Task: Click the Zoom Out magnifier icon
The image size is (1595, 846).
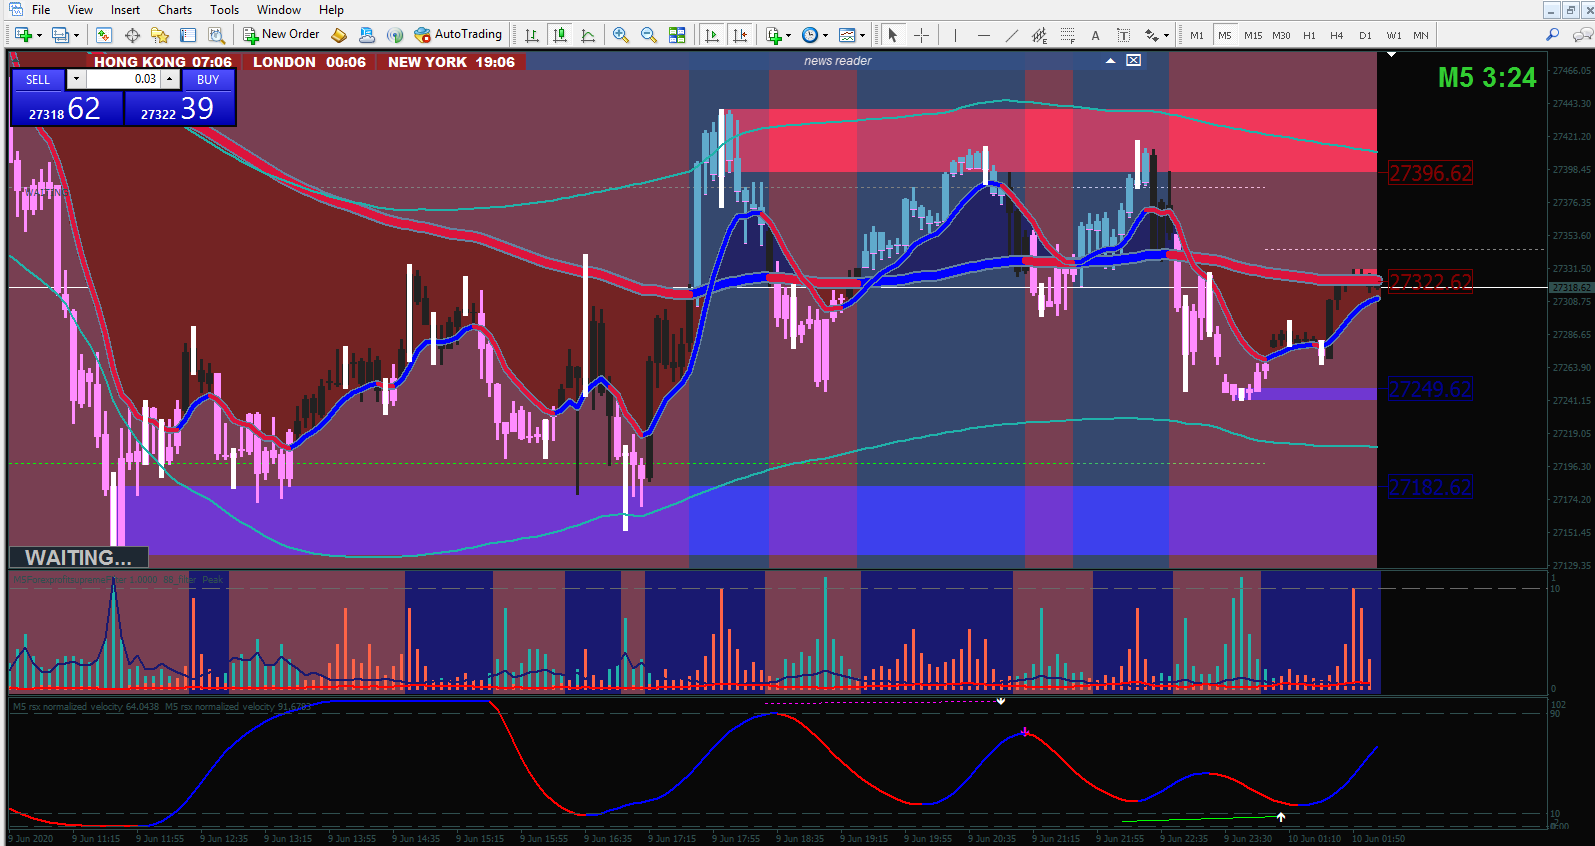Action: pyautogui.click(x=649, y=35)
